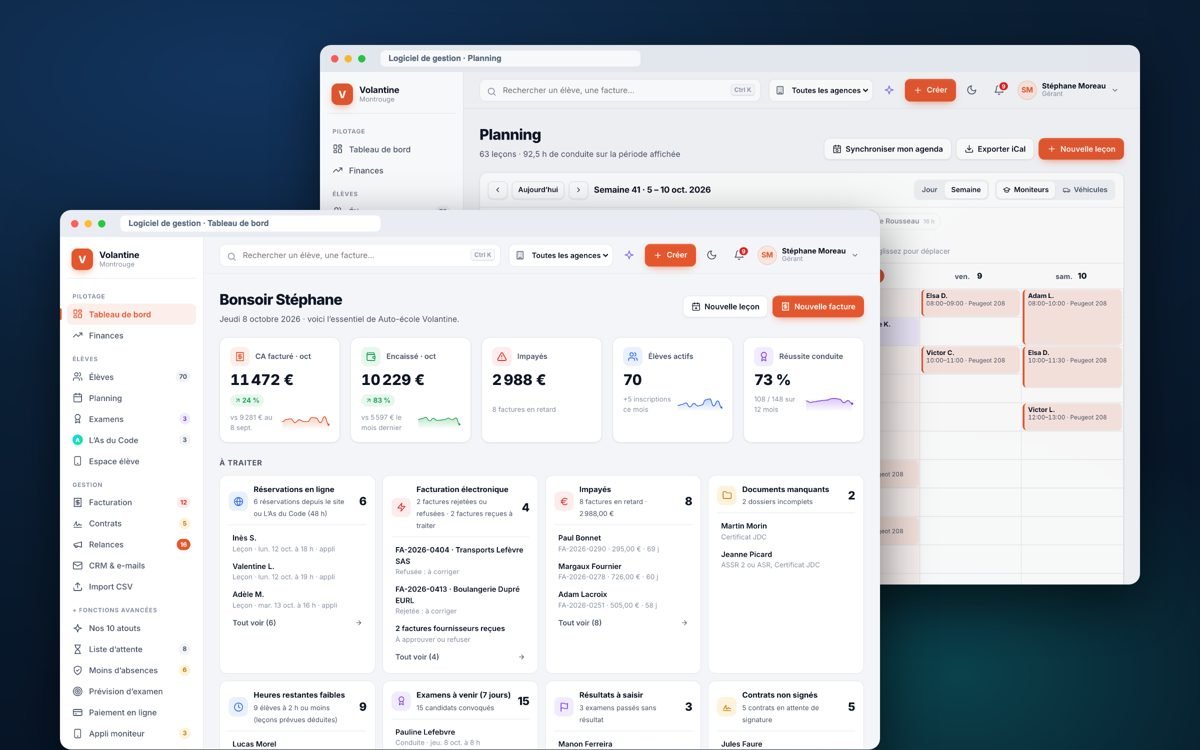Select Martin Morin missing document row

(x=786, y=531)
